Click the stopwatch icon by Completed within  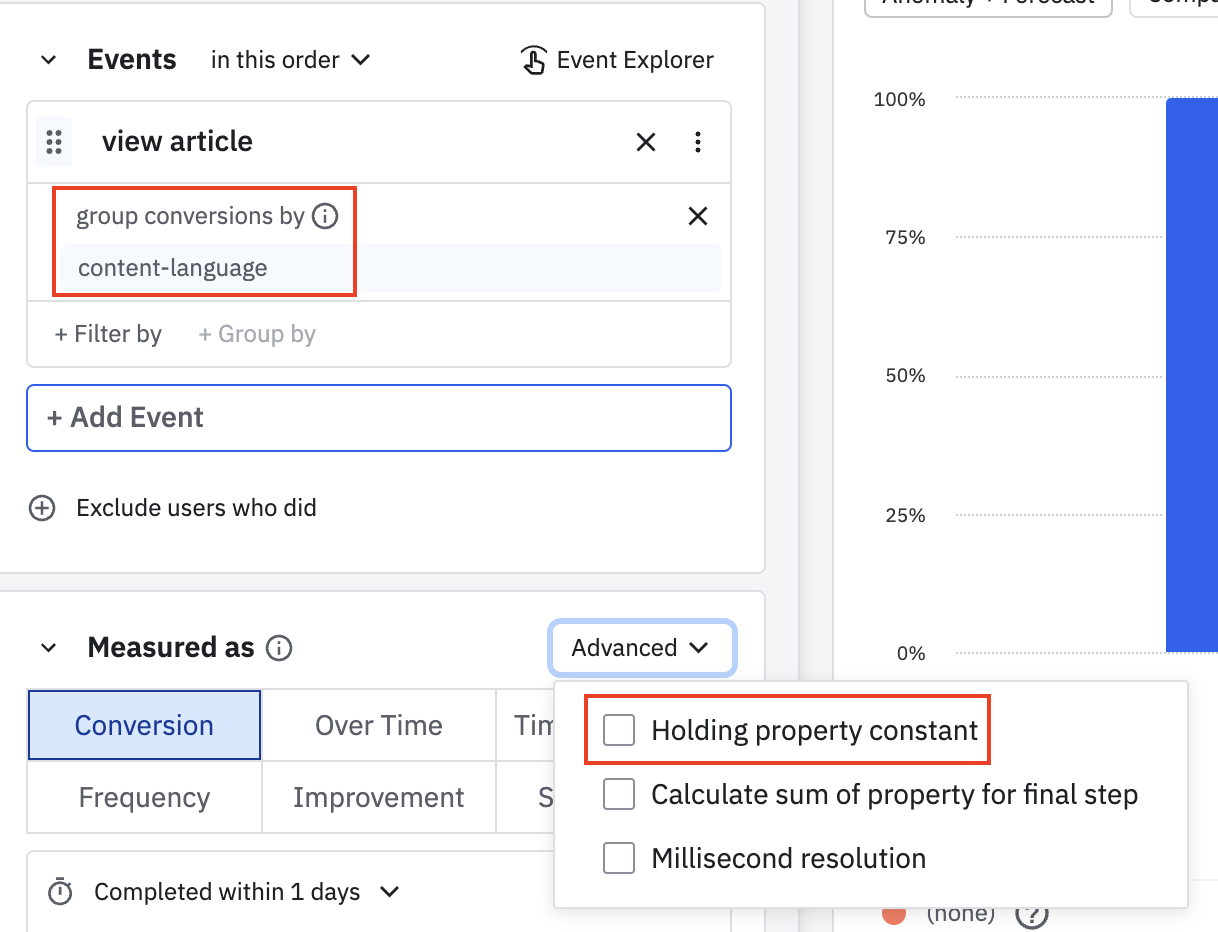61,891
